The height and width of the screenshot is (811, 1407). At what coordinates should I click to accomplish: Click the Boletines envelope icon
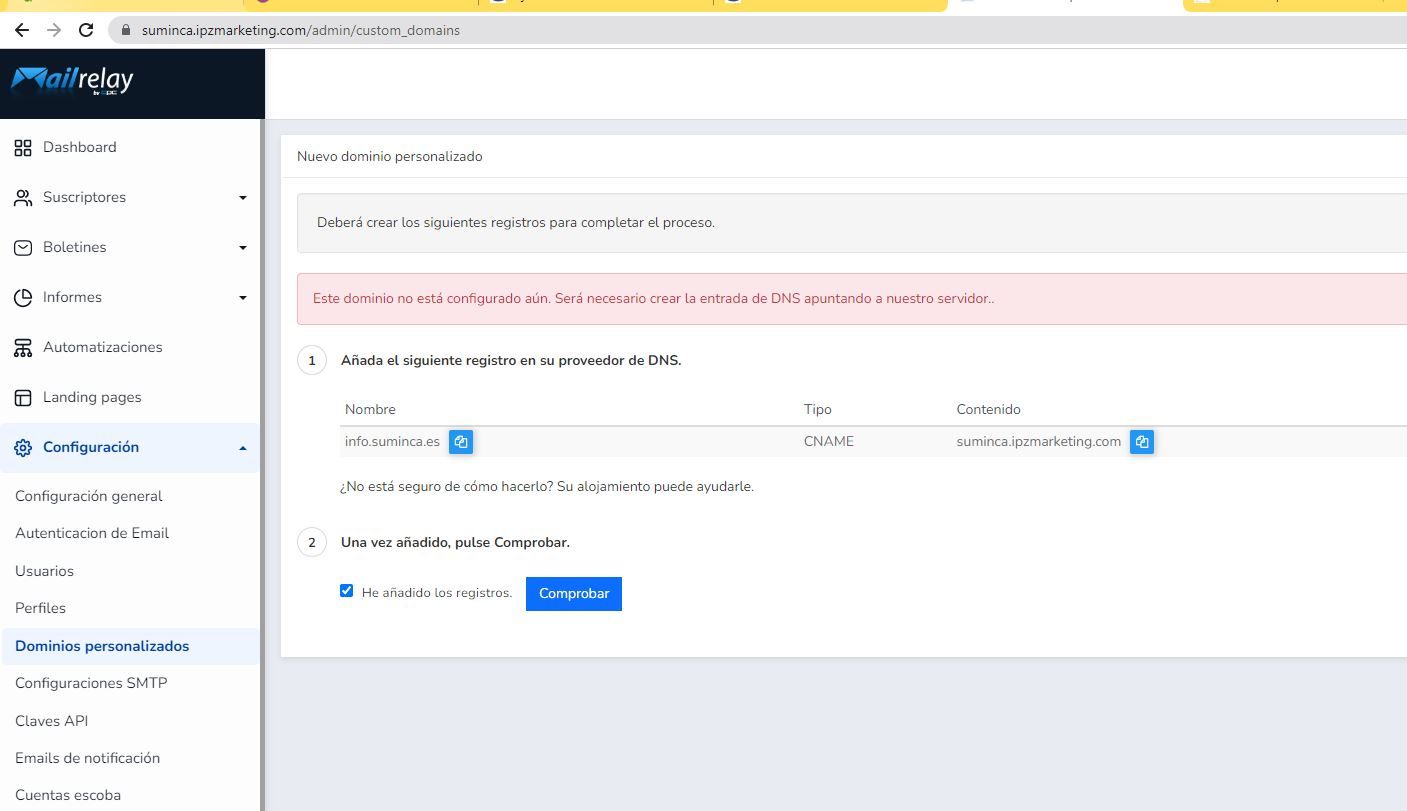pyautogui.click(x=23, y=248)
